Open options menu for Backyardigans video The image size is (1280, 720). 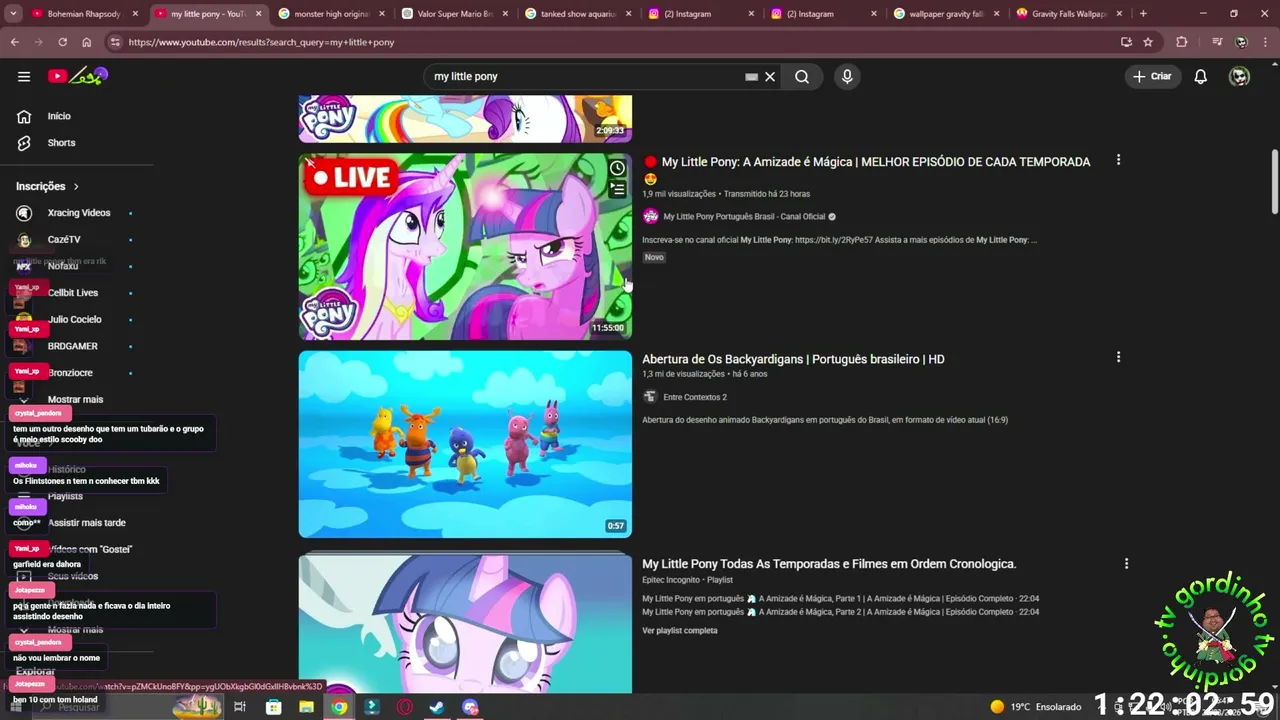coord(1118,357)
